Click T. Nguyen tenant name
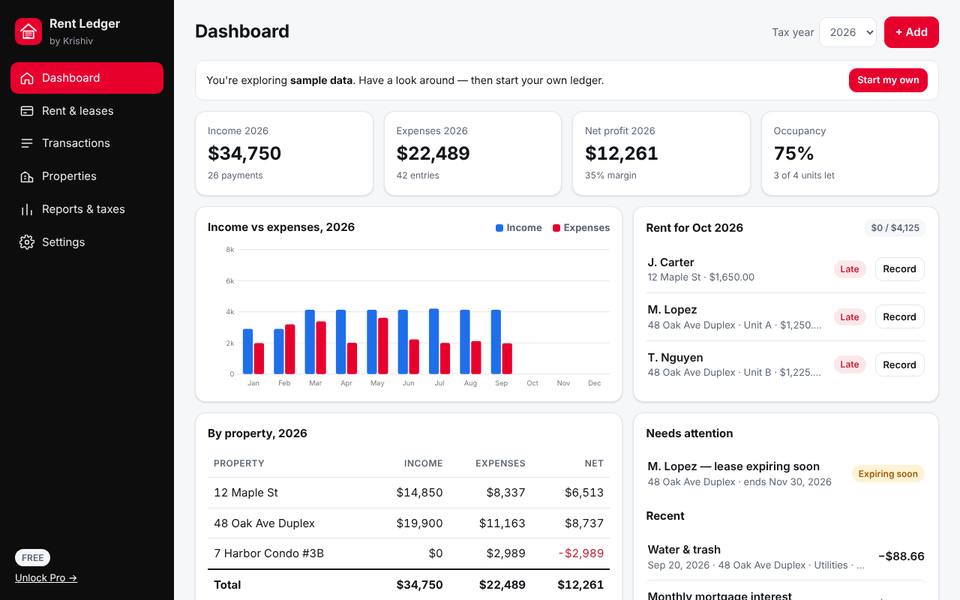Screen dimensions: 960x600 (x=675, y=358)
